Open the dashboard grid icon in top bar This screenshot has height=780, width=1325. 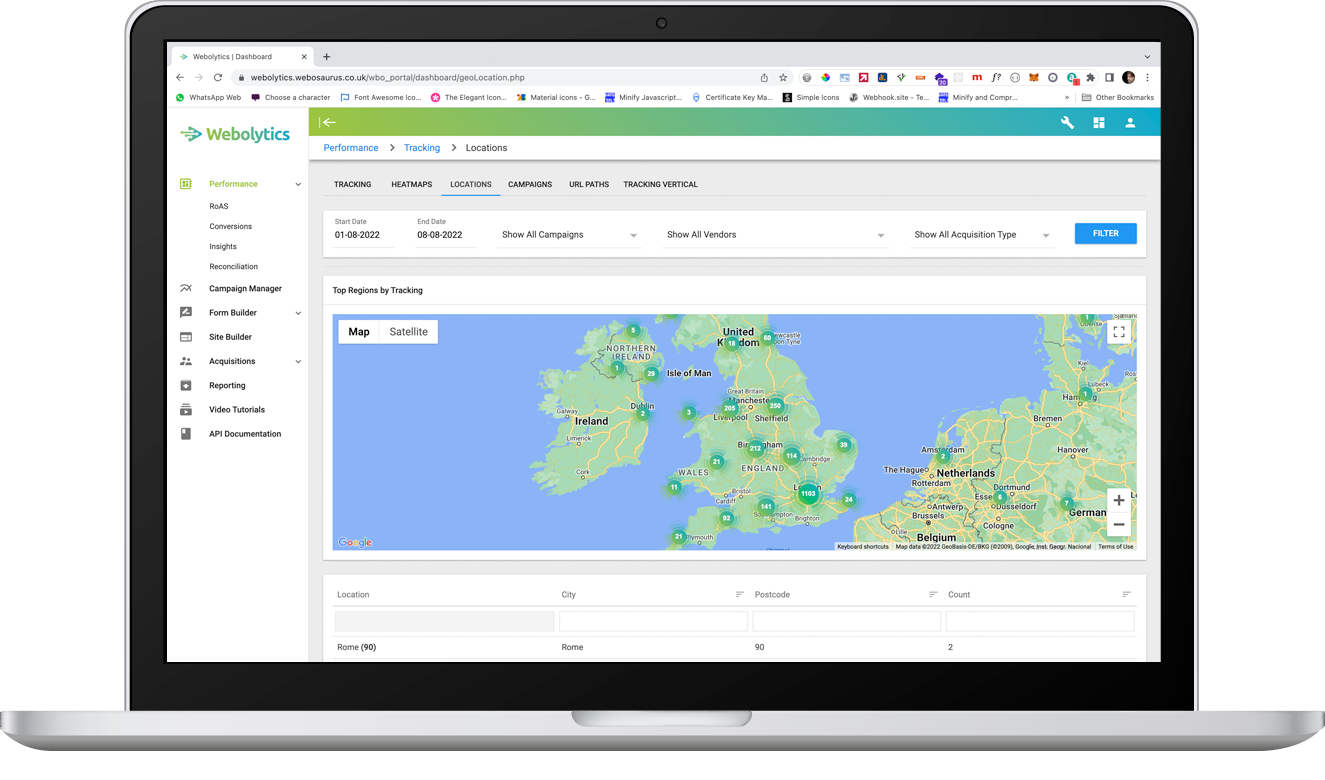coord(1098,122)
